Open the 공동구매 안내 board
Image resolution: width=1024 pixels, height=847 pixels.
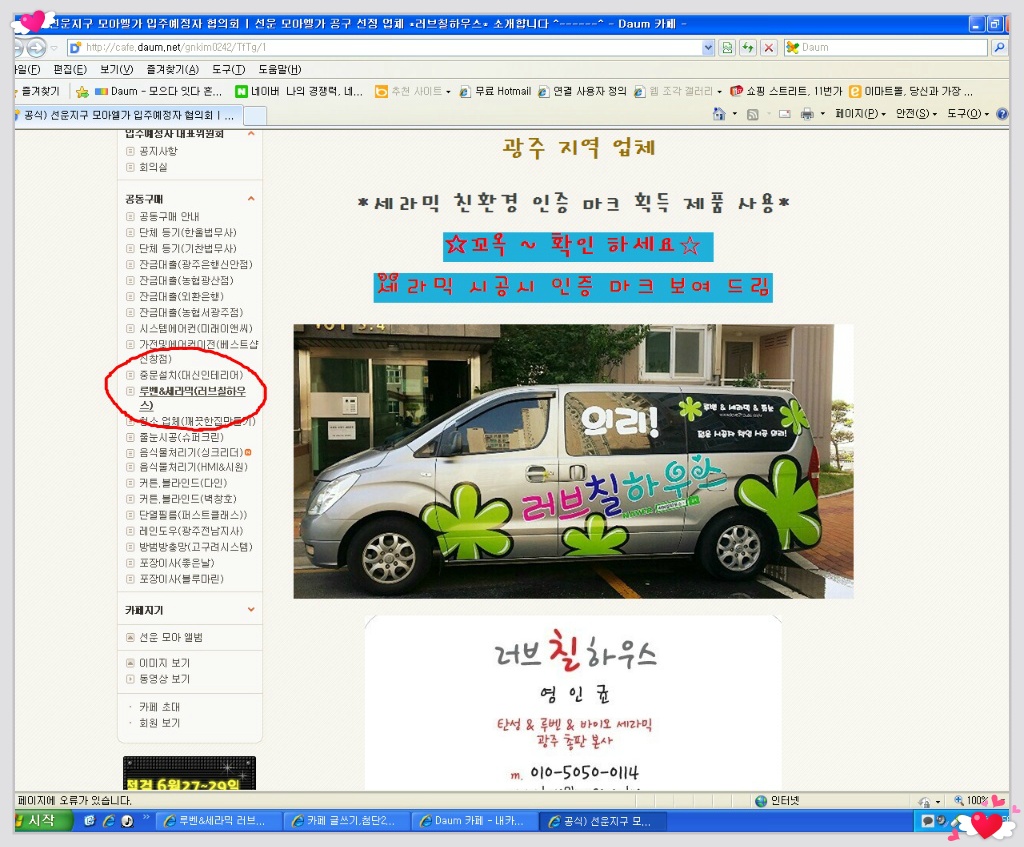[169, 216]
